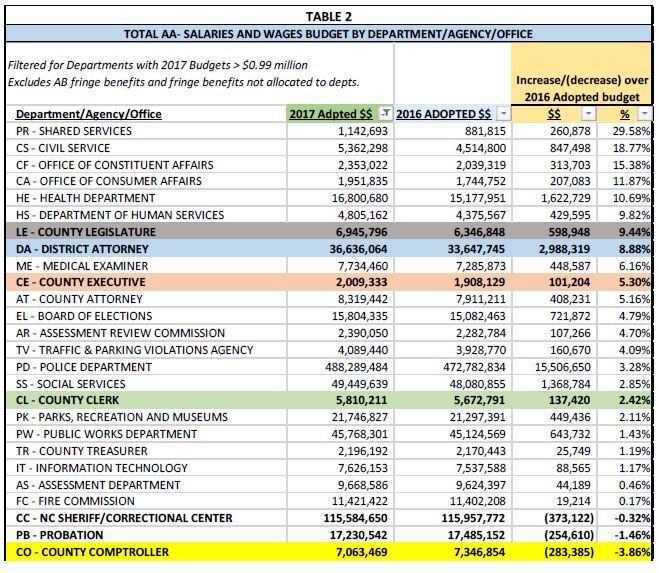Viewport: 659px width, 573px height.
Task: Select the 18.77% Civil Service percentage cell
Action: click(625, 148)
